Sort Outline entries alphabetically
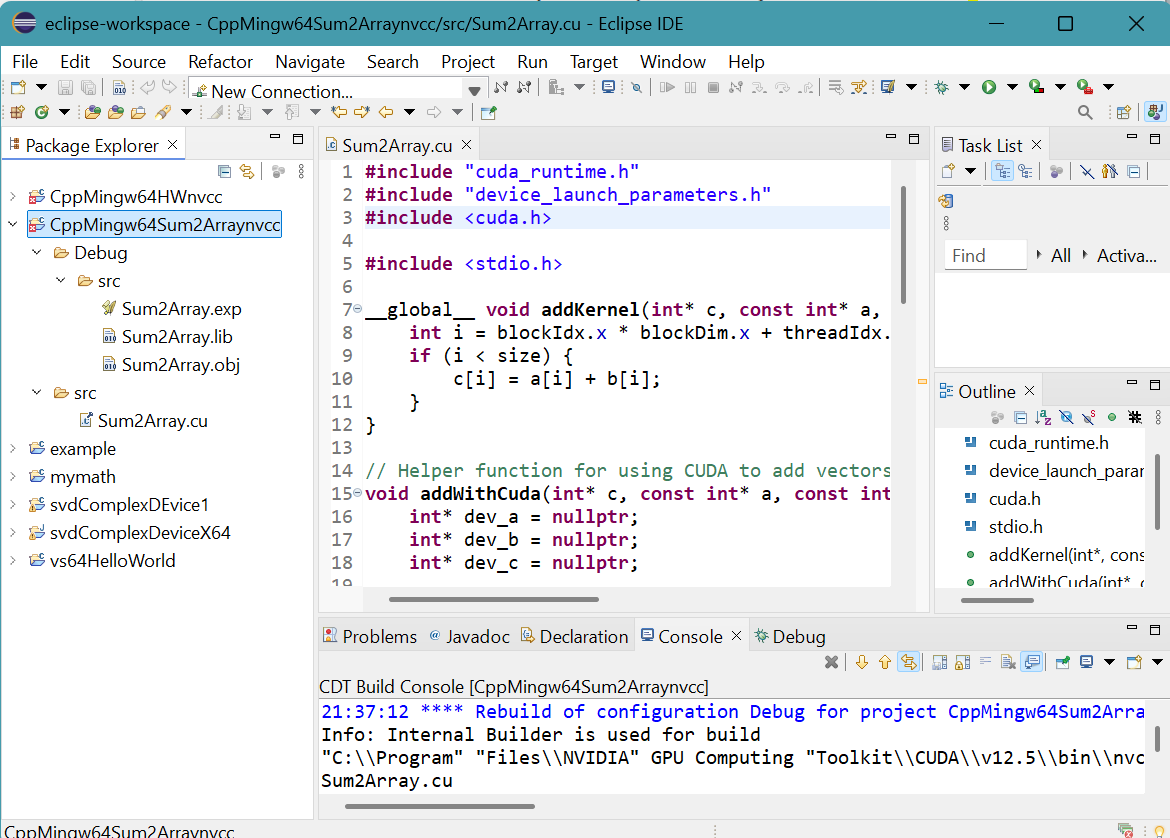 coord(1043,417)
